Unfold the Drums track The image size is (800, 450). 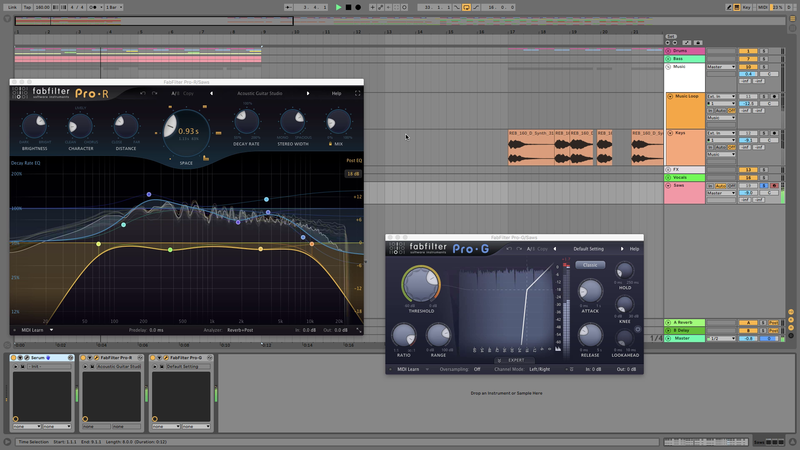tap(668, 51)
